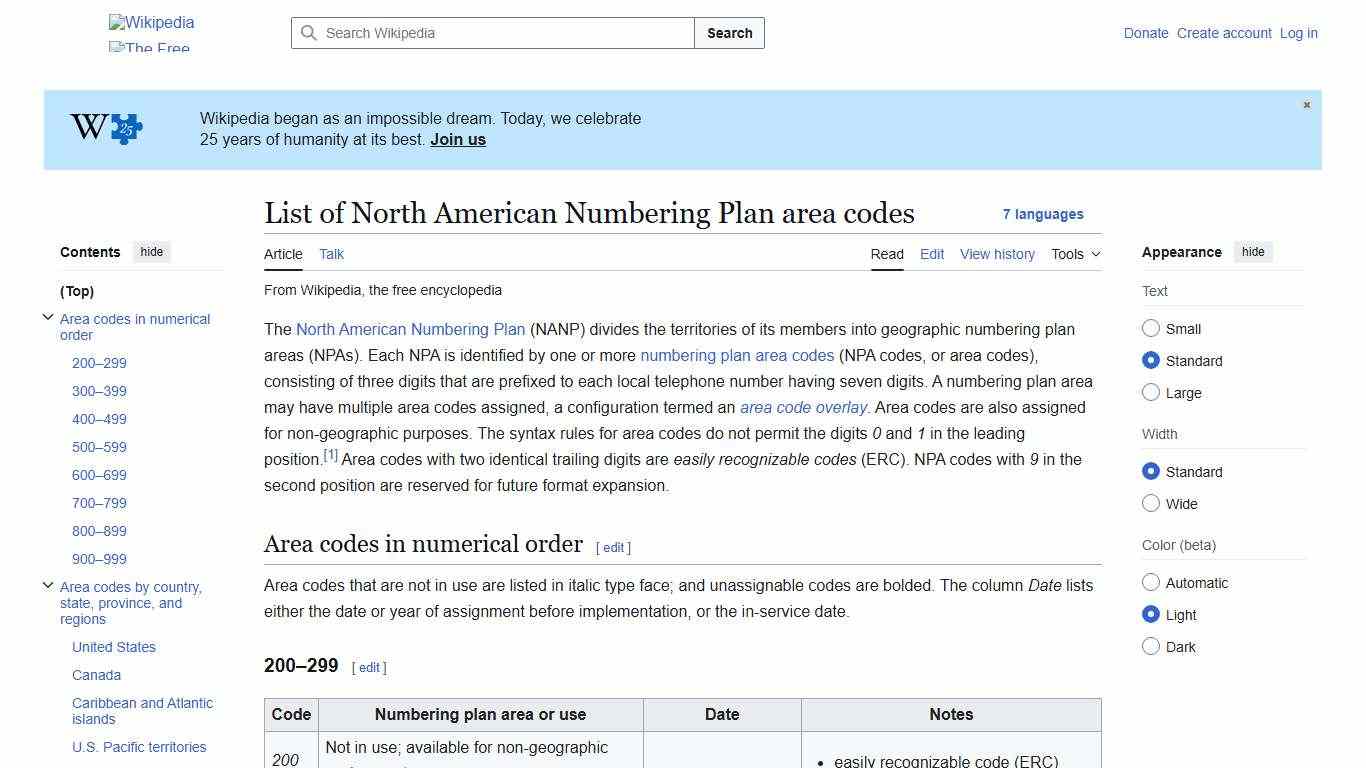Enable Wide width layout
Image resolution: width=1366 pixels, height=768 pixels.
pos(1151,504)
